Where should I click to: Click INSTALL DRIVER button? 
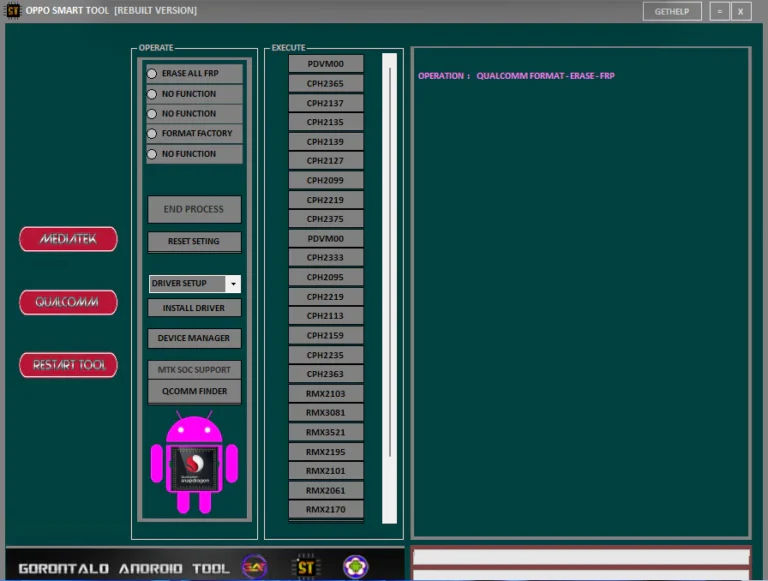pos(194,308)
